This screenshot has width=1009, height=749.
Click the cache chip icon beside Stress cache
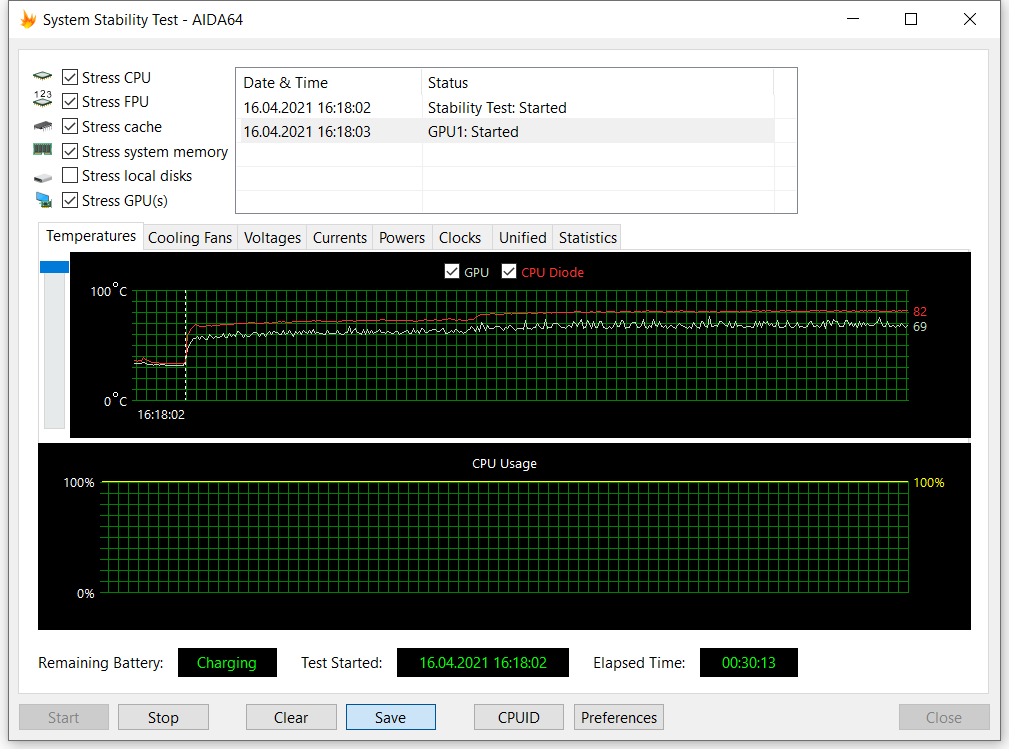(42, 125)
